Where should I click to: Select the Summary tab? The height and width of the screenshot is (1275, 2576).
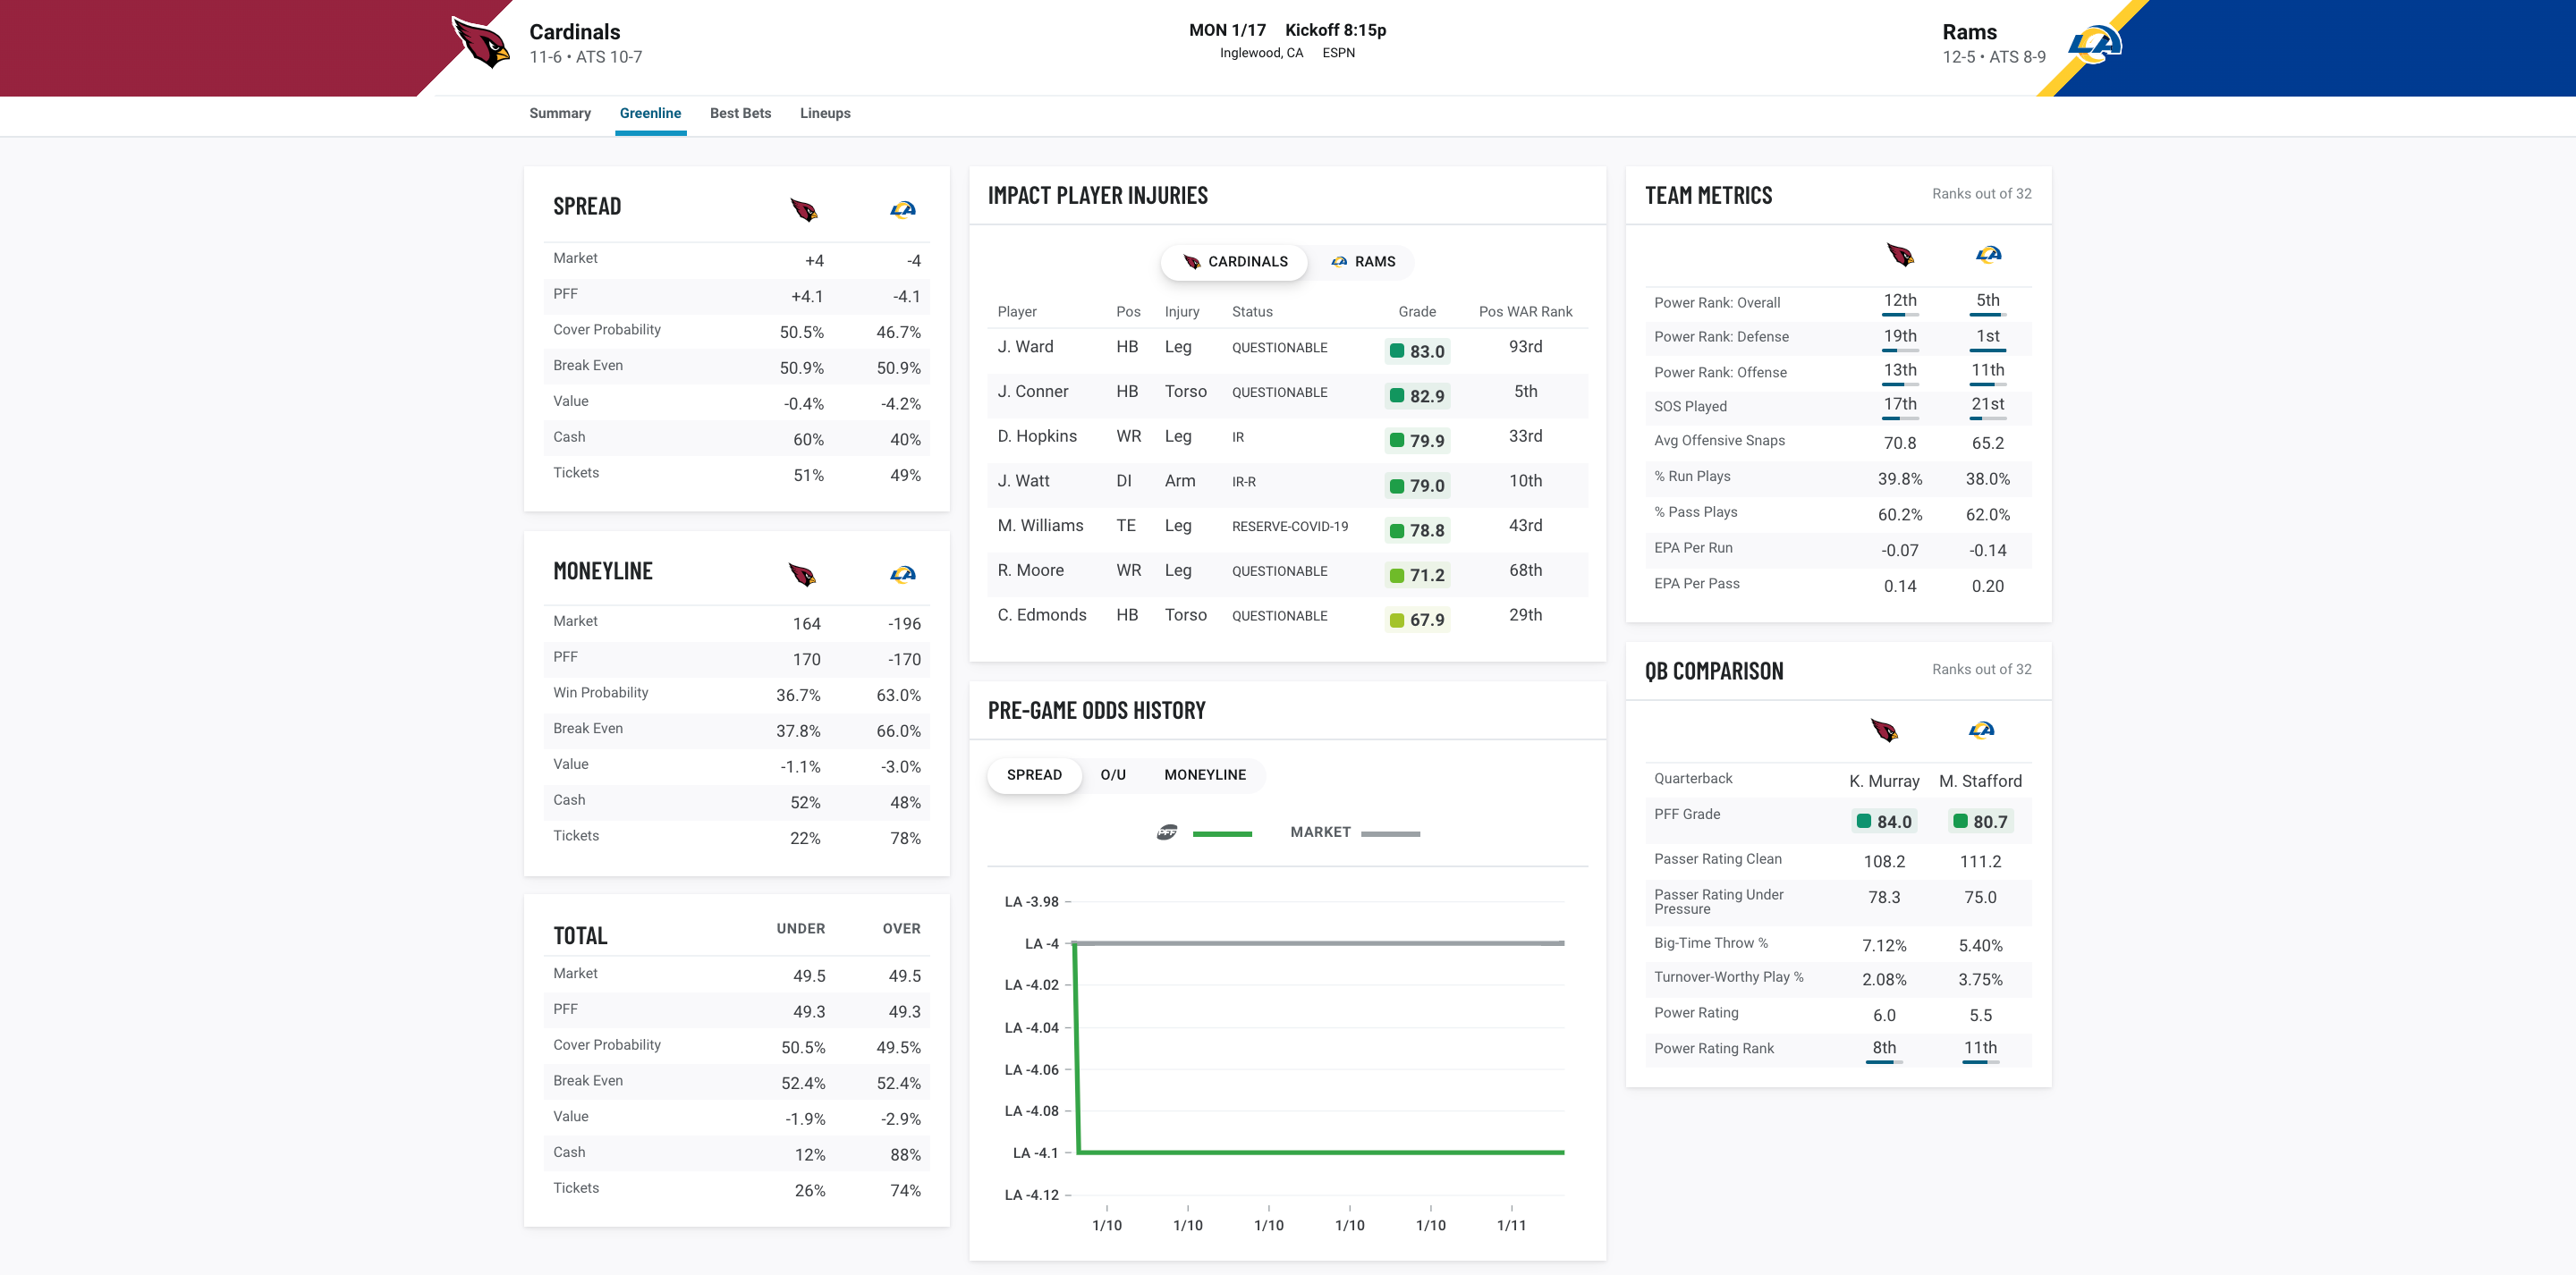point(558,112)
